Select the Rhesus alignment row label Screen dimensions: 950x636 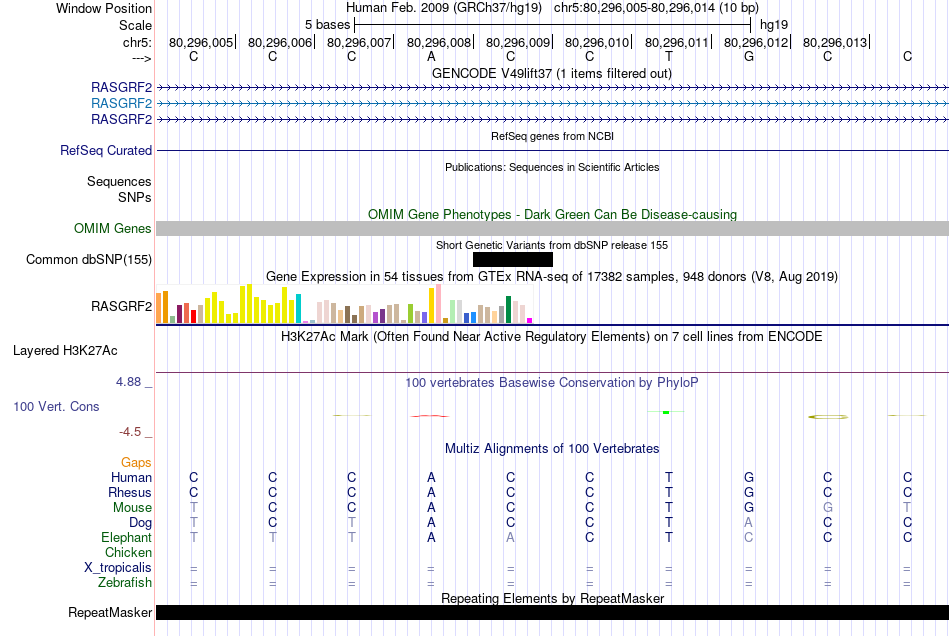pos(130,492)
